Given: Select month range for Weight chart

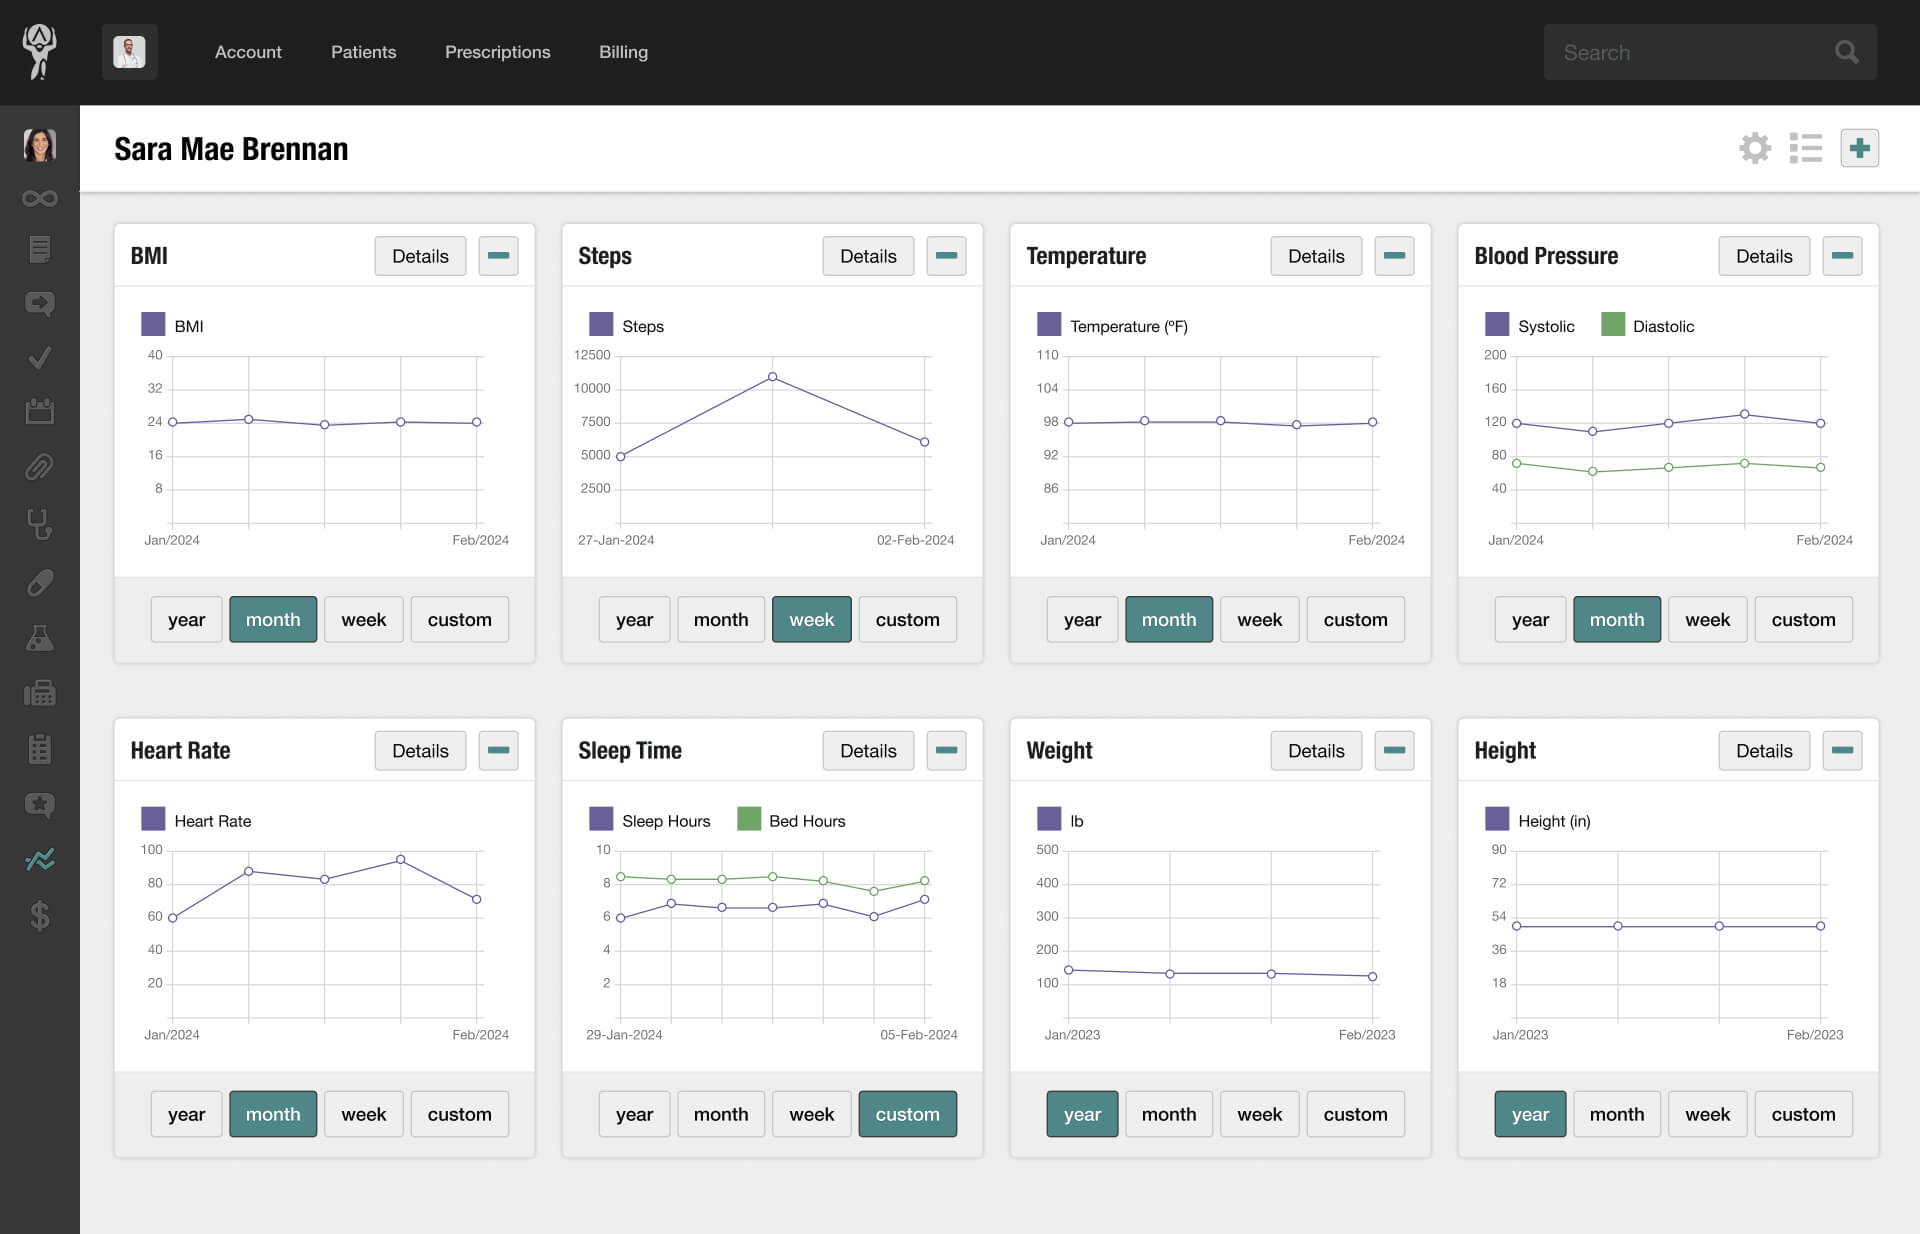Looking at the screenshot, I should pos(1168,1114).
